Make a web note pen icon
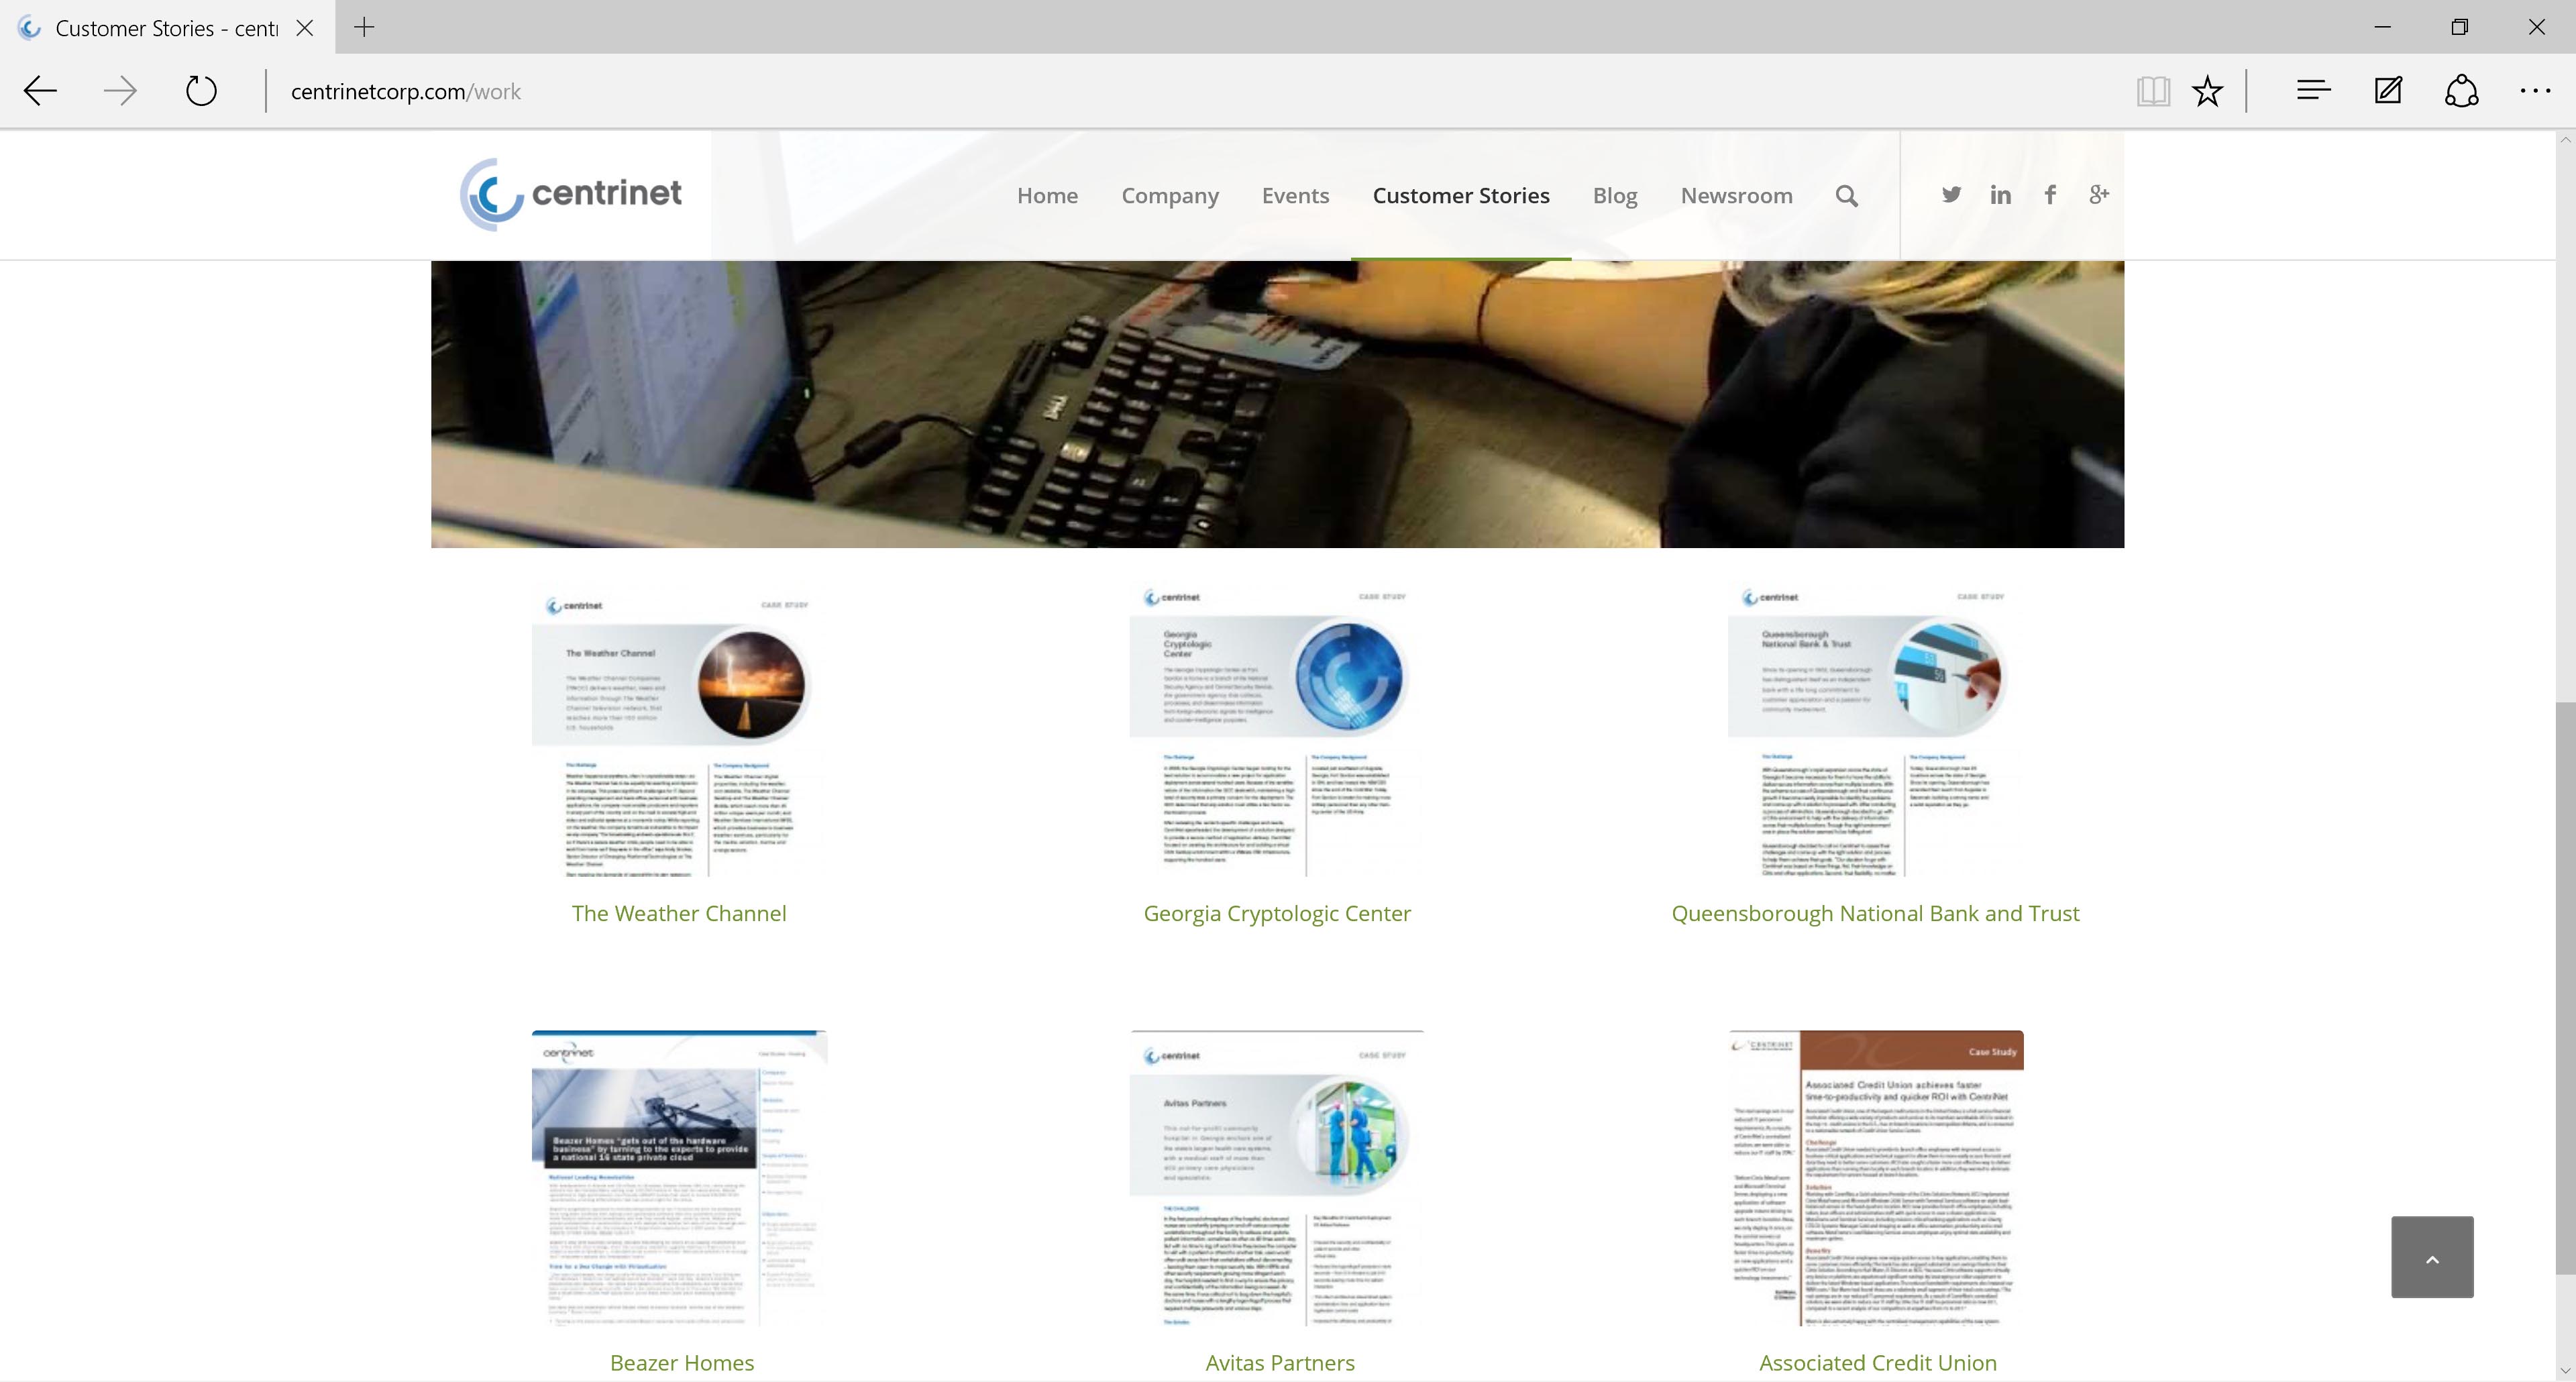 click(2388, 91)
